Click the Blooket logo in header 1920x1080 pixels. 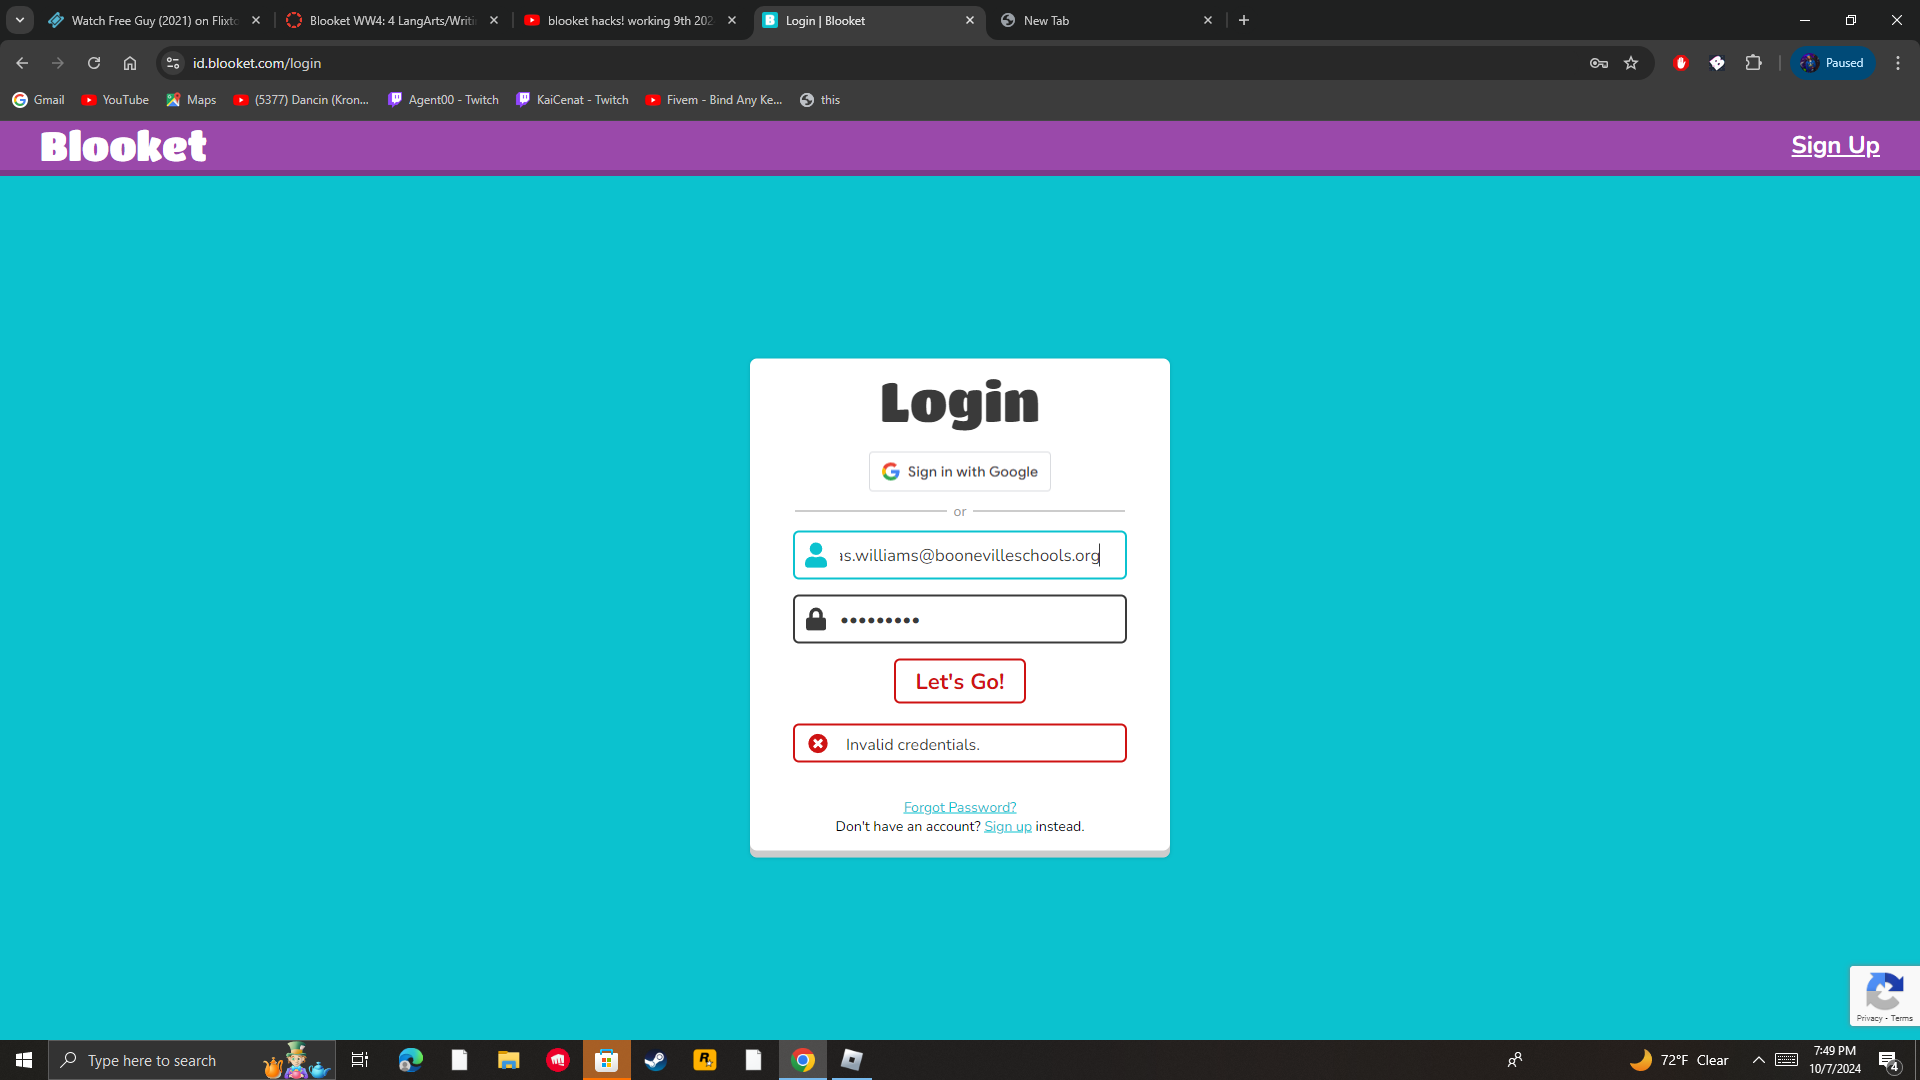[x=123, y=146]
